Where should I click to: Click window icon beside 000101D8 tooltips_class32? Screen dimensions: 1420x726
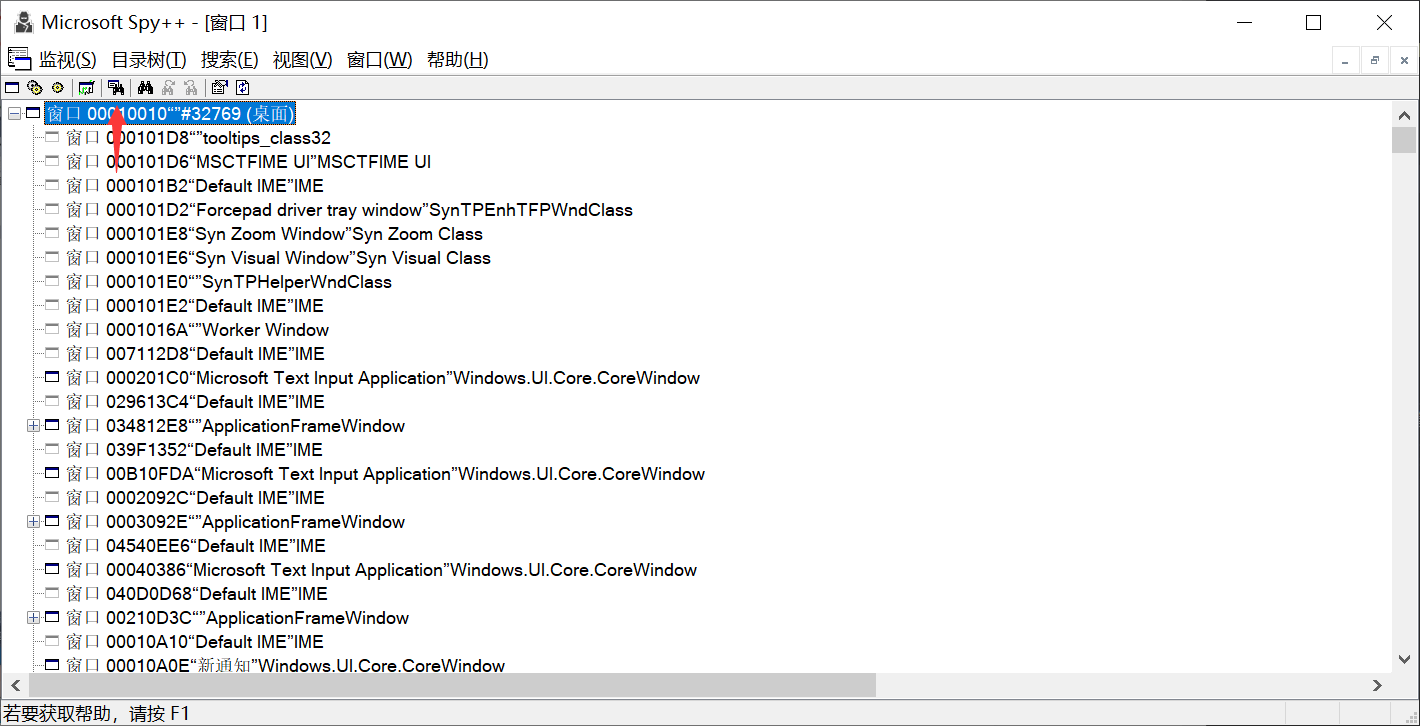(x=53, y=138)
